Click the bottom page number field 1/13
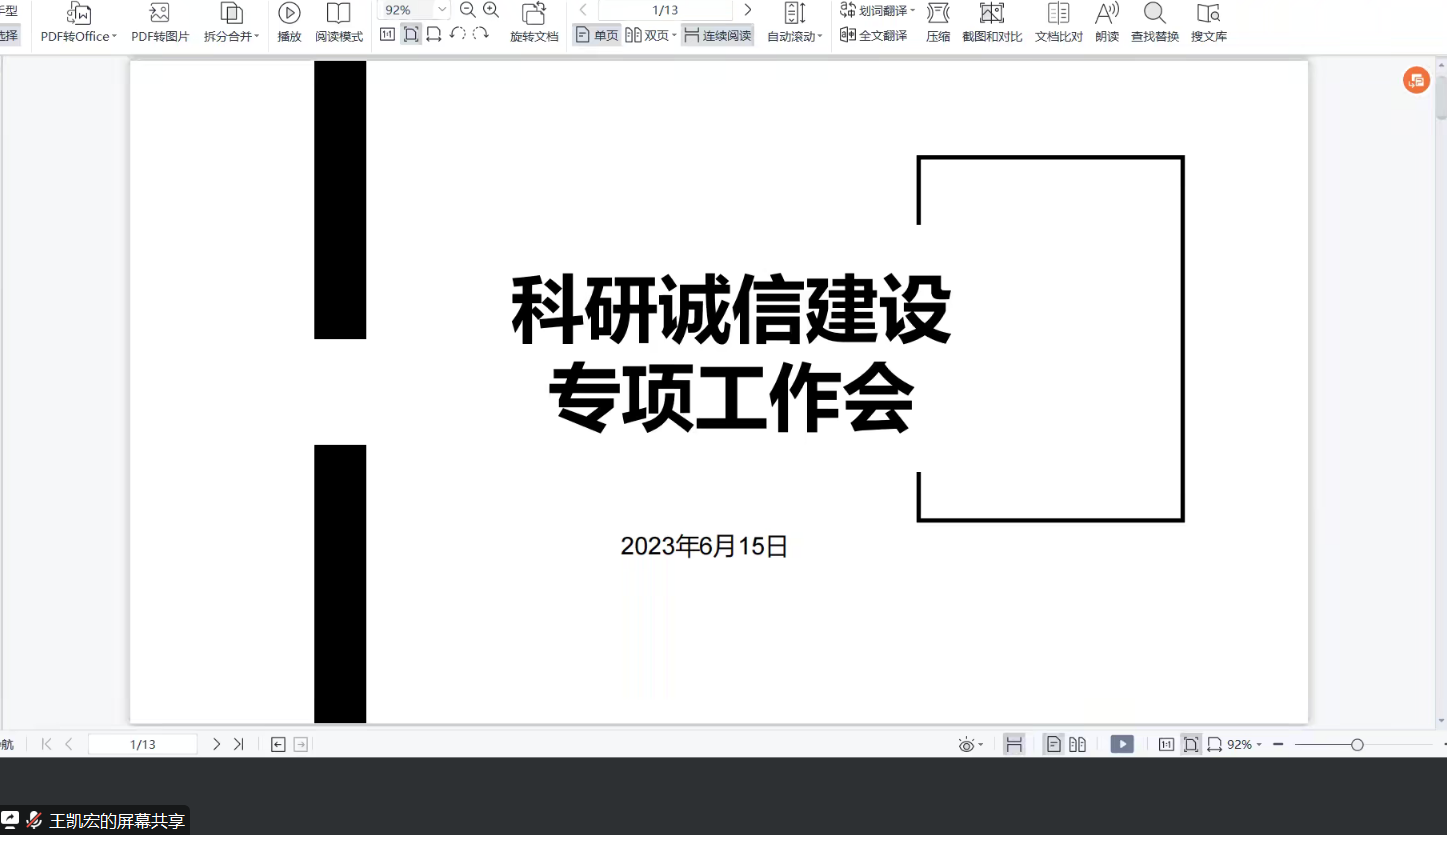The image size is (1447, 851). 142,744
